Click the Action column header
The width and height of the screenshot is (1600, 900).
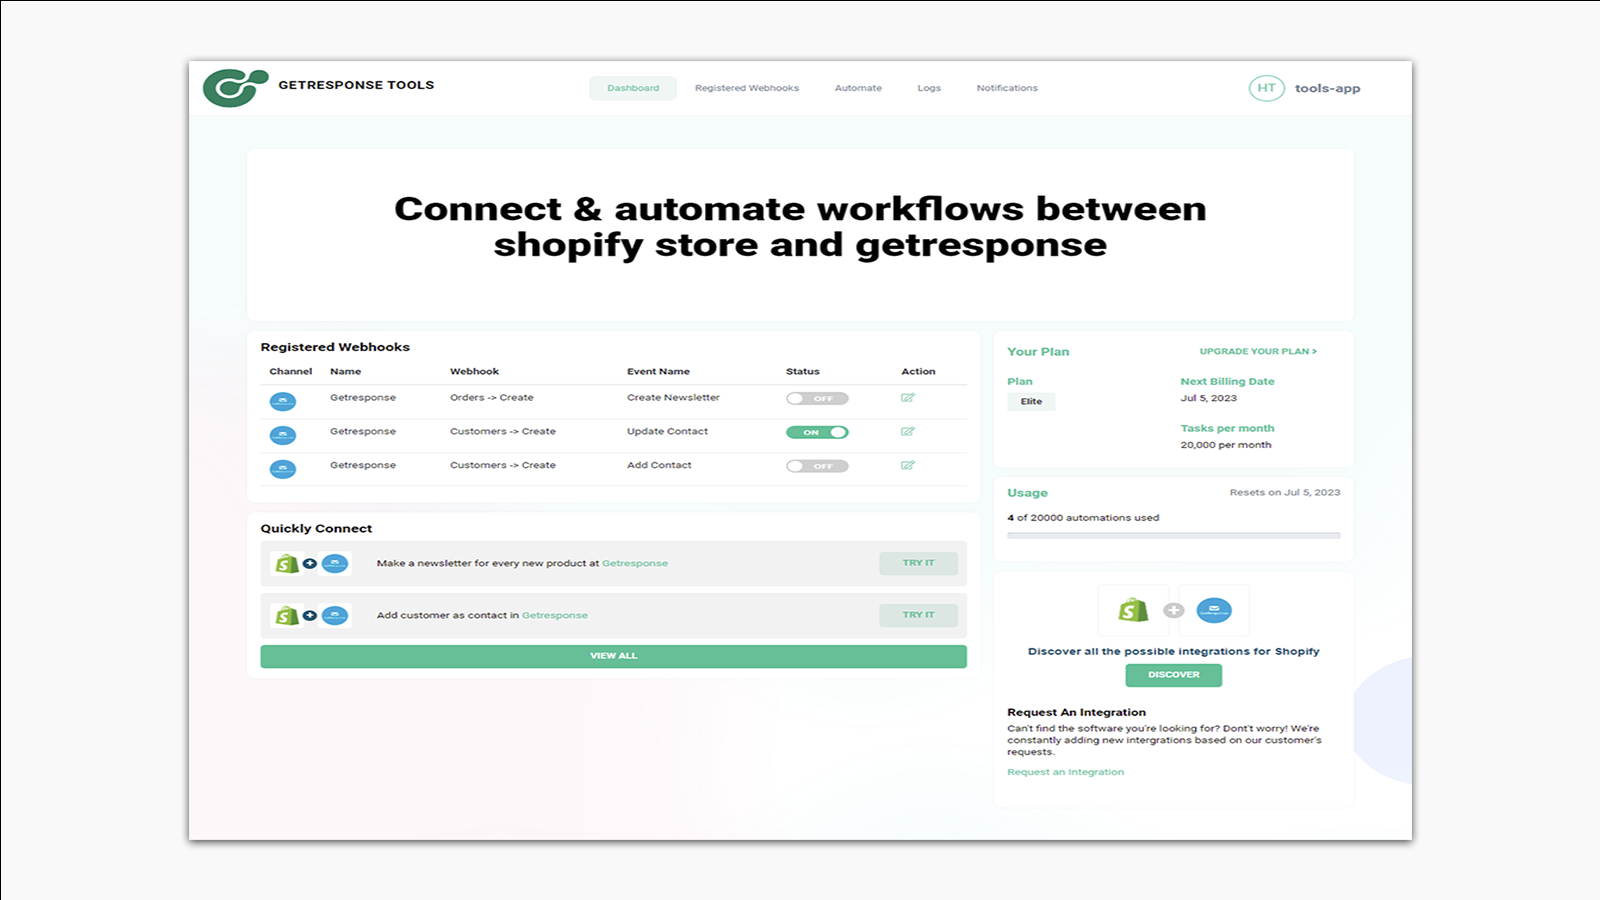click(x=918, y=372)
